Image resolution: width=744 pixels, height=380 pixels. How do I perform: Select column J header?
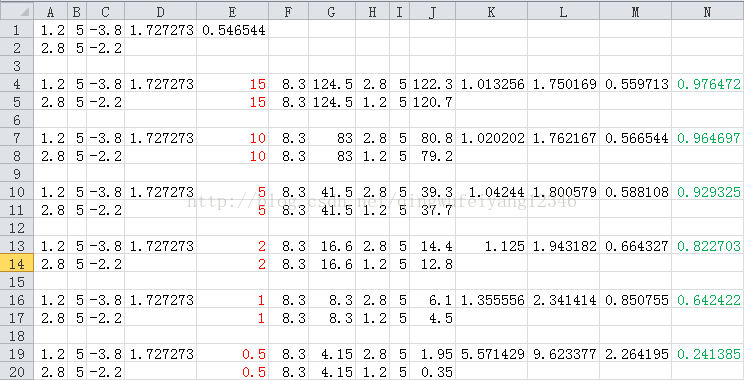(432, 11)
